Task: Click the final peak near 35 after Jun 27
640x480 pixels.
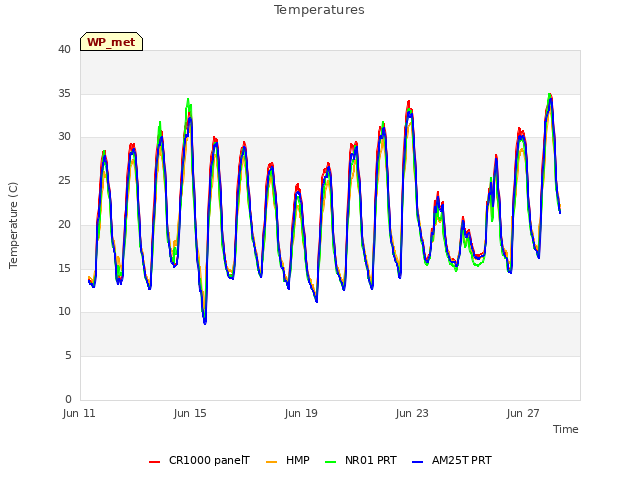Action: click(x=550, y=96)
